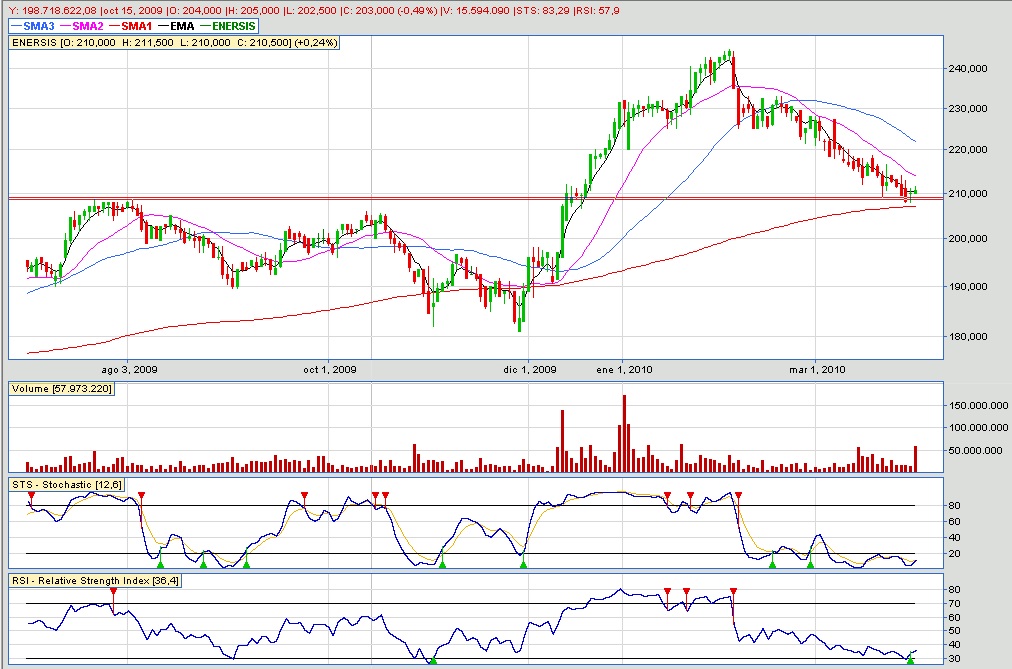Click the dic 1, 2009 date label

[x=530, y=370]
